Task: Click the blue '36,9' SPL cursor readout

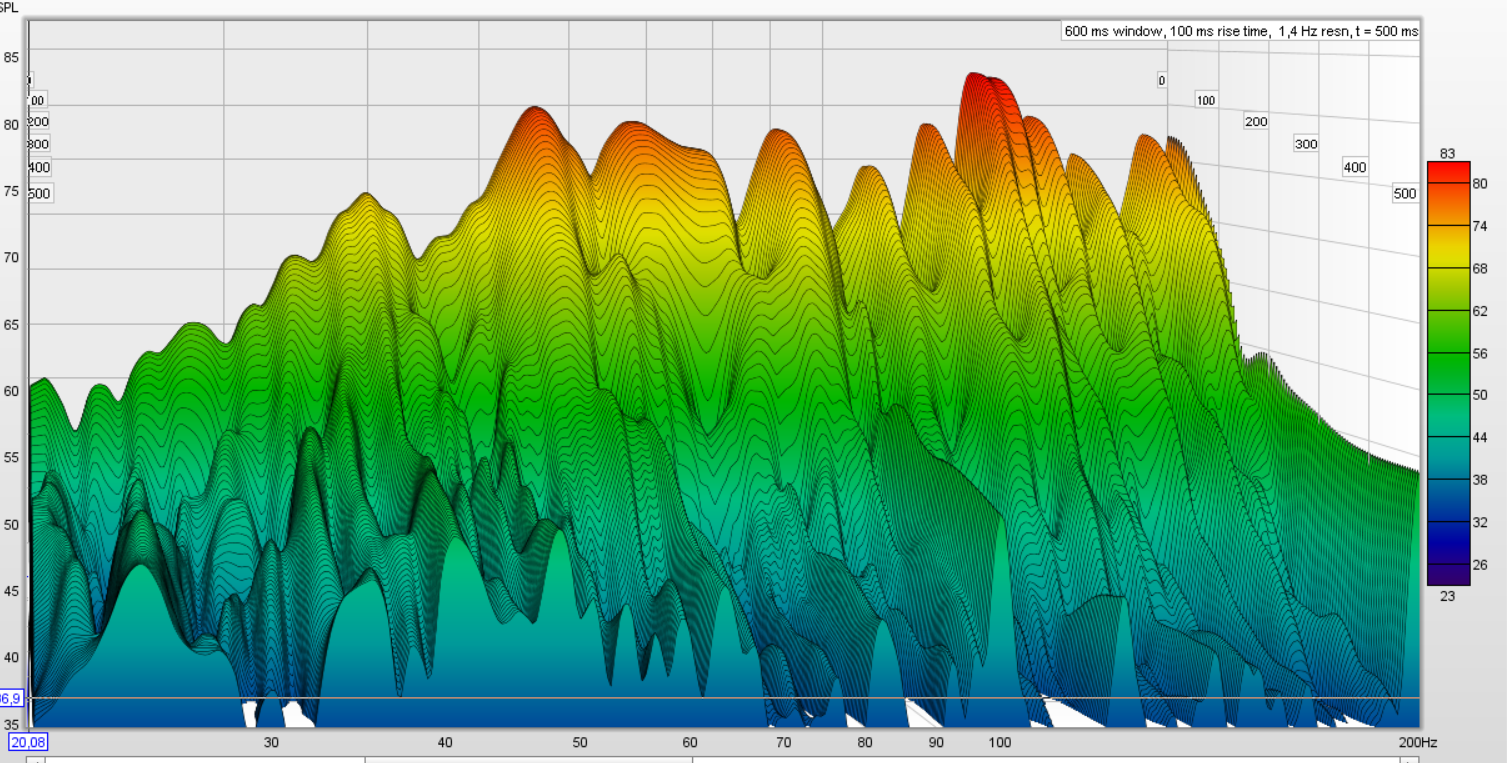Action: tap(10, 698)
